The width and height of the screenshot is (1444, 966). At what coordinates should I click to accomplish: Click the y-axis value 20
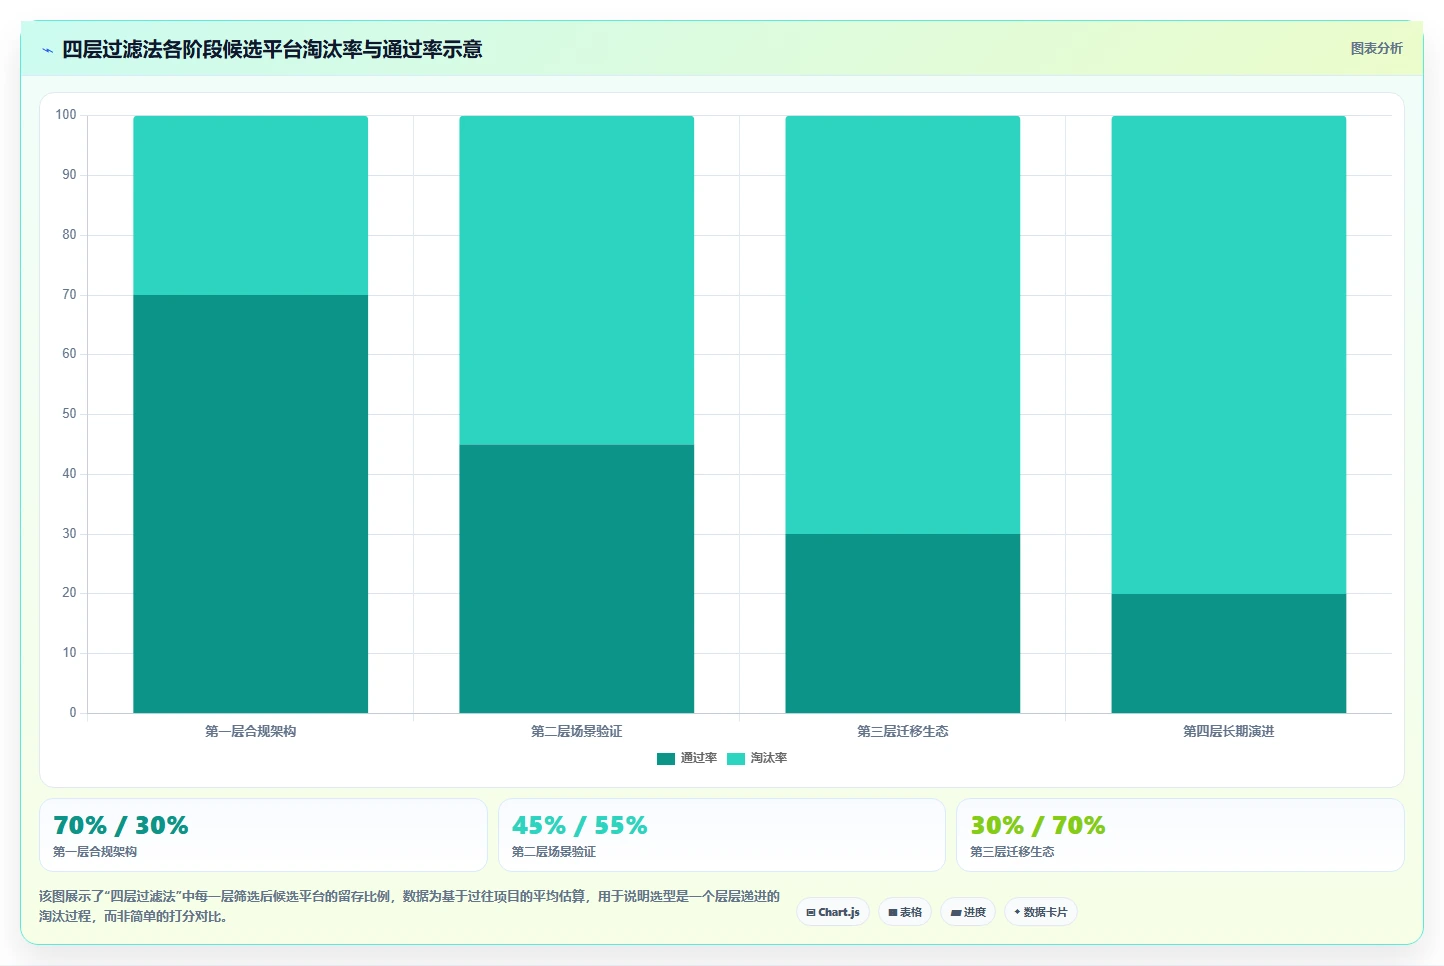tap(69, 592)
